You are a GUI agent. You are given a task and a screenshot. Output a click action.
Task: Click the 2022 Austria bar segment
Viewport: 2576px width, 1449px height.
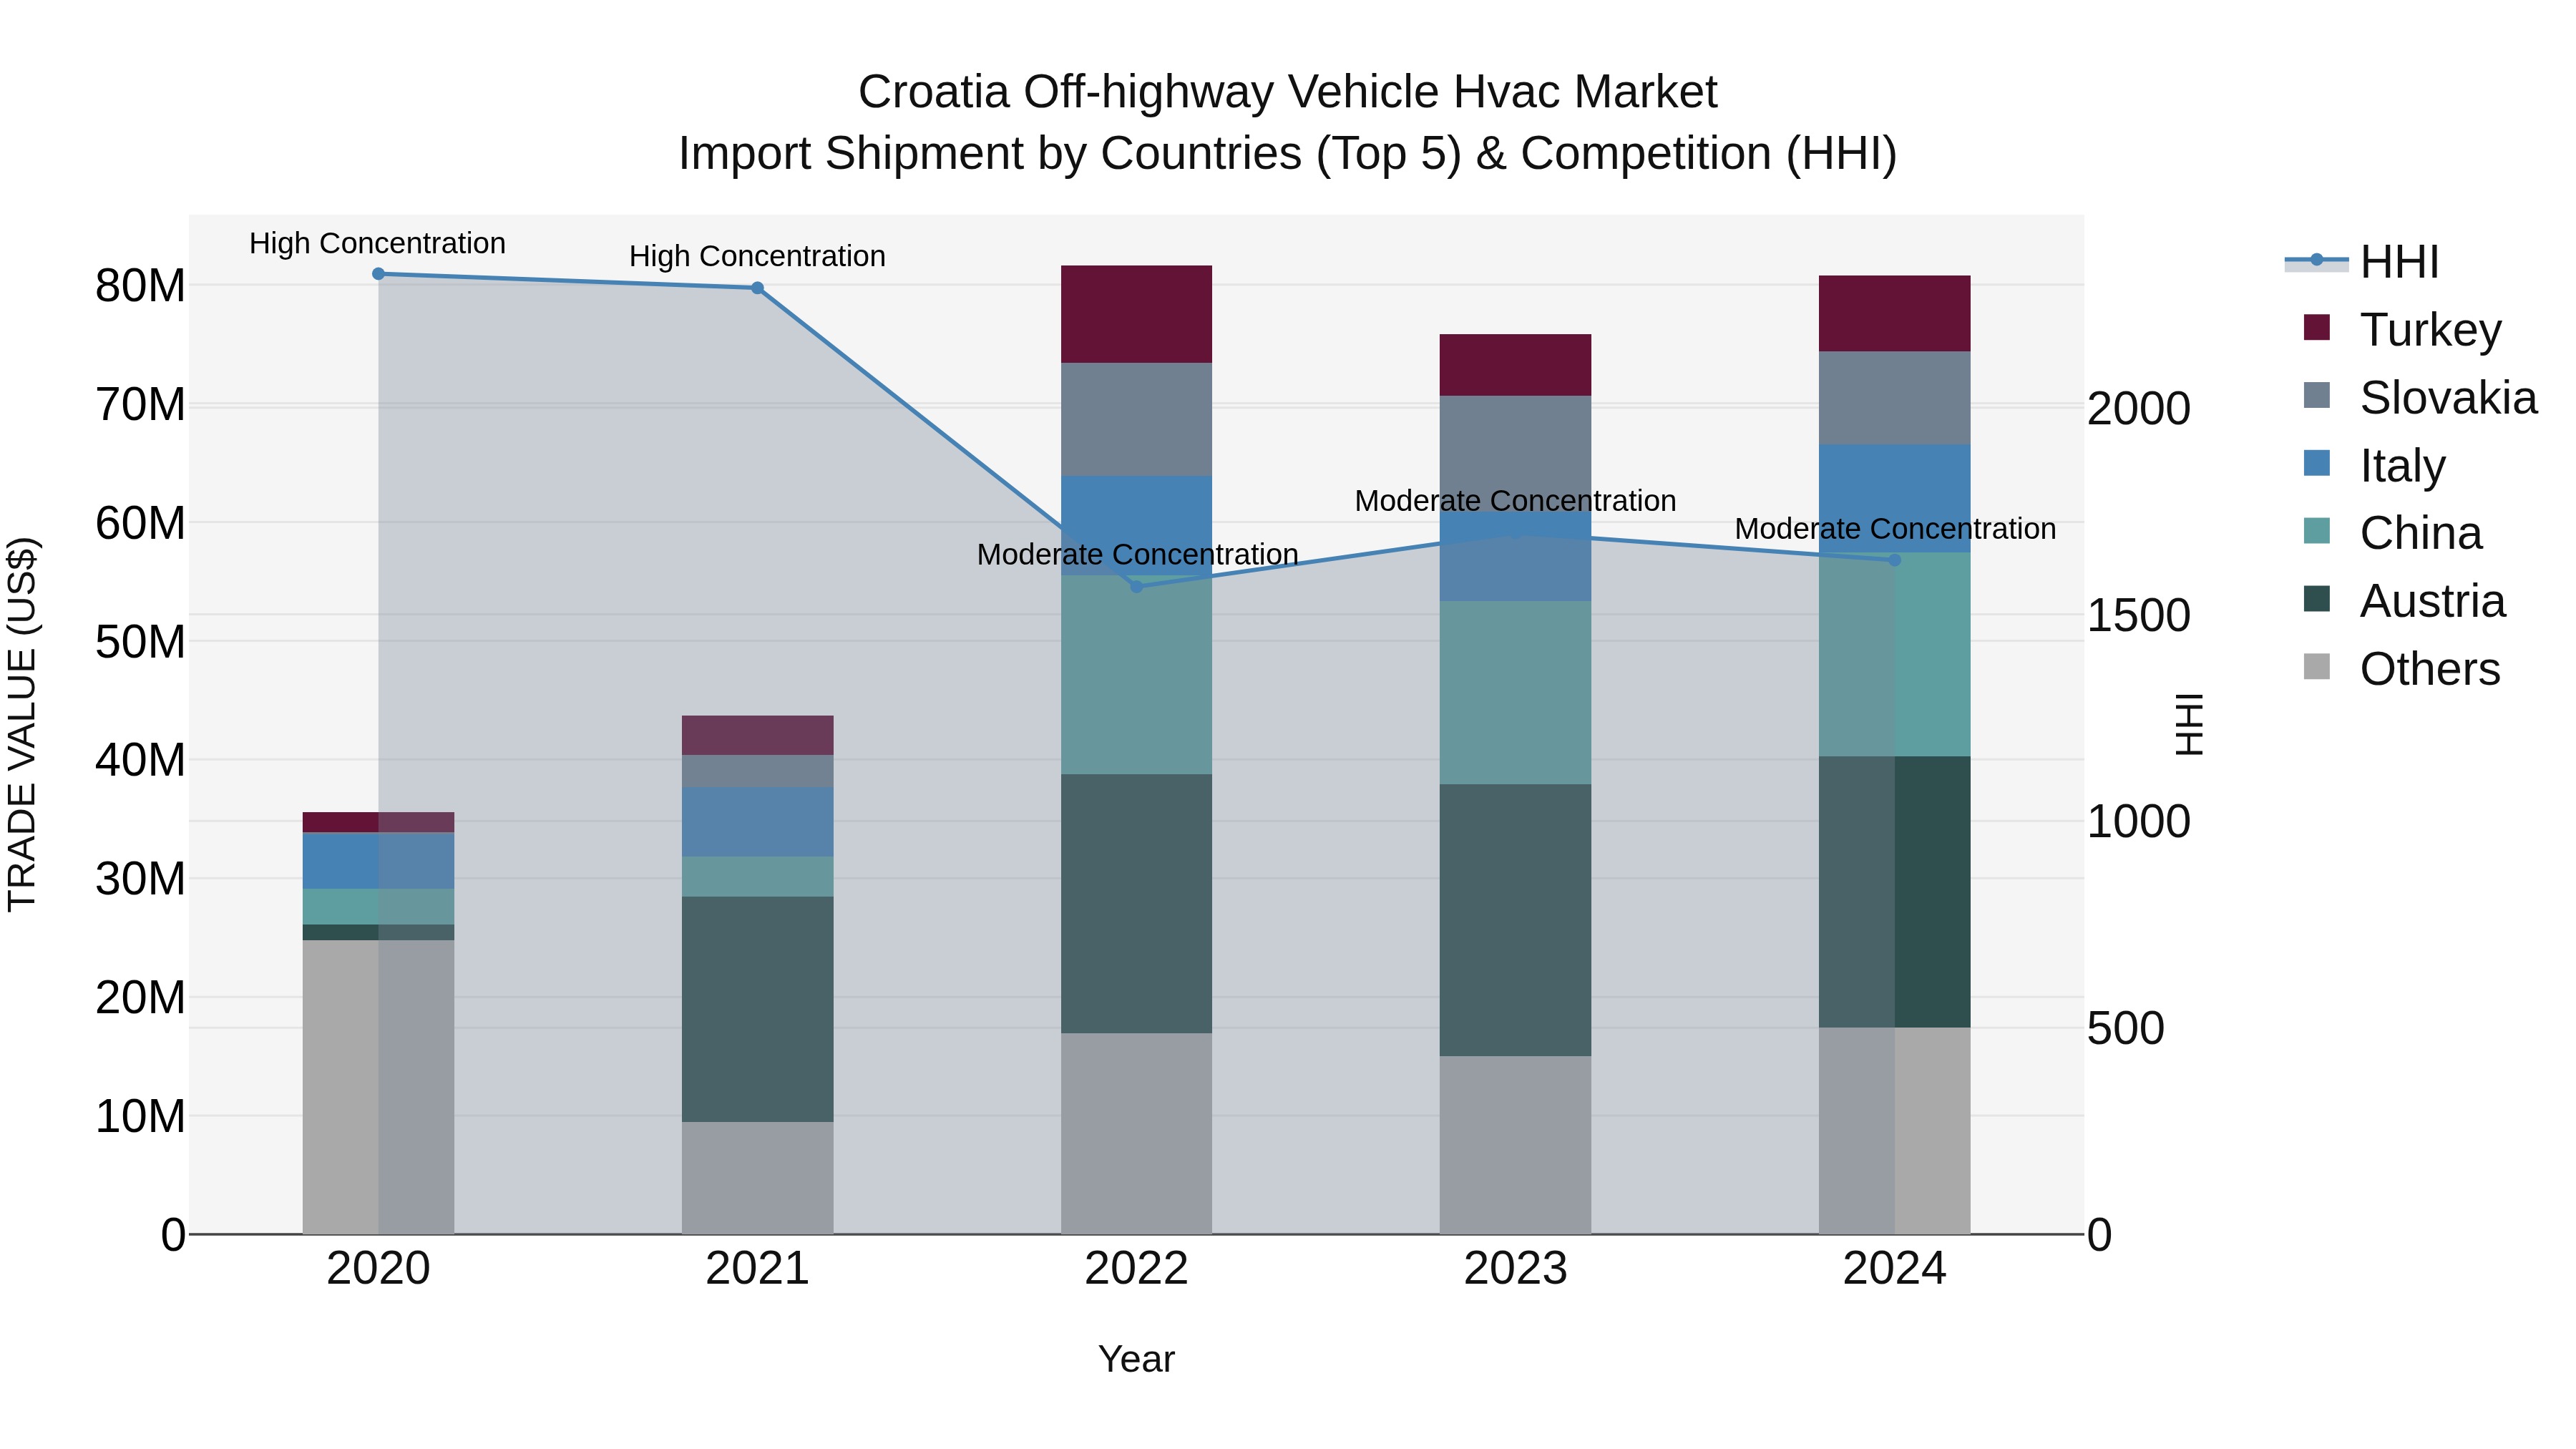[x=1136, y=904]
